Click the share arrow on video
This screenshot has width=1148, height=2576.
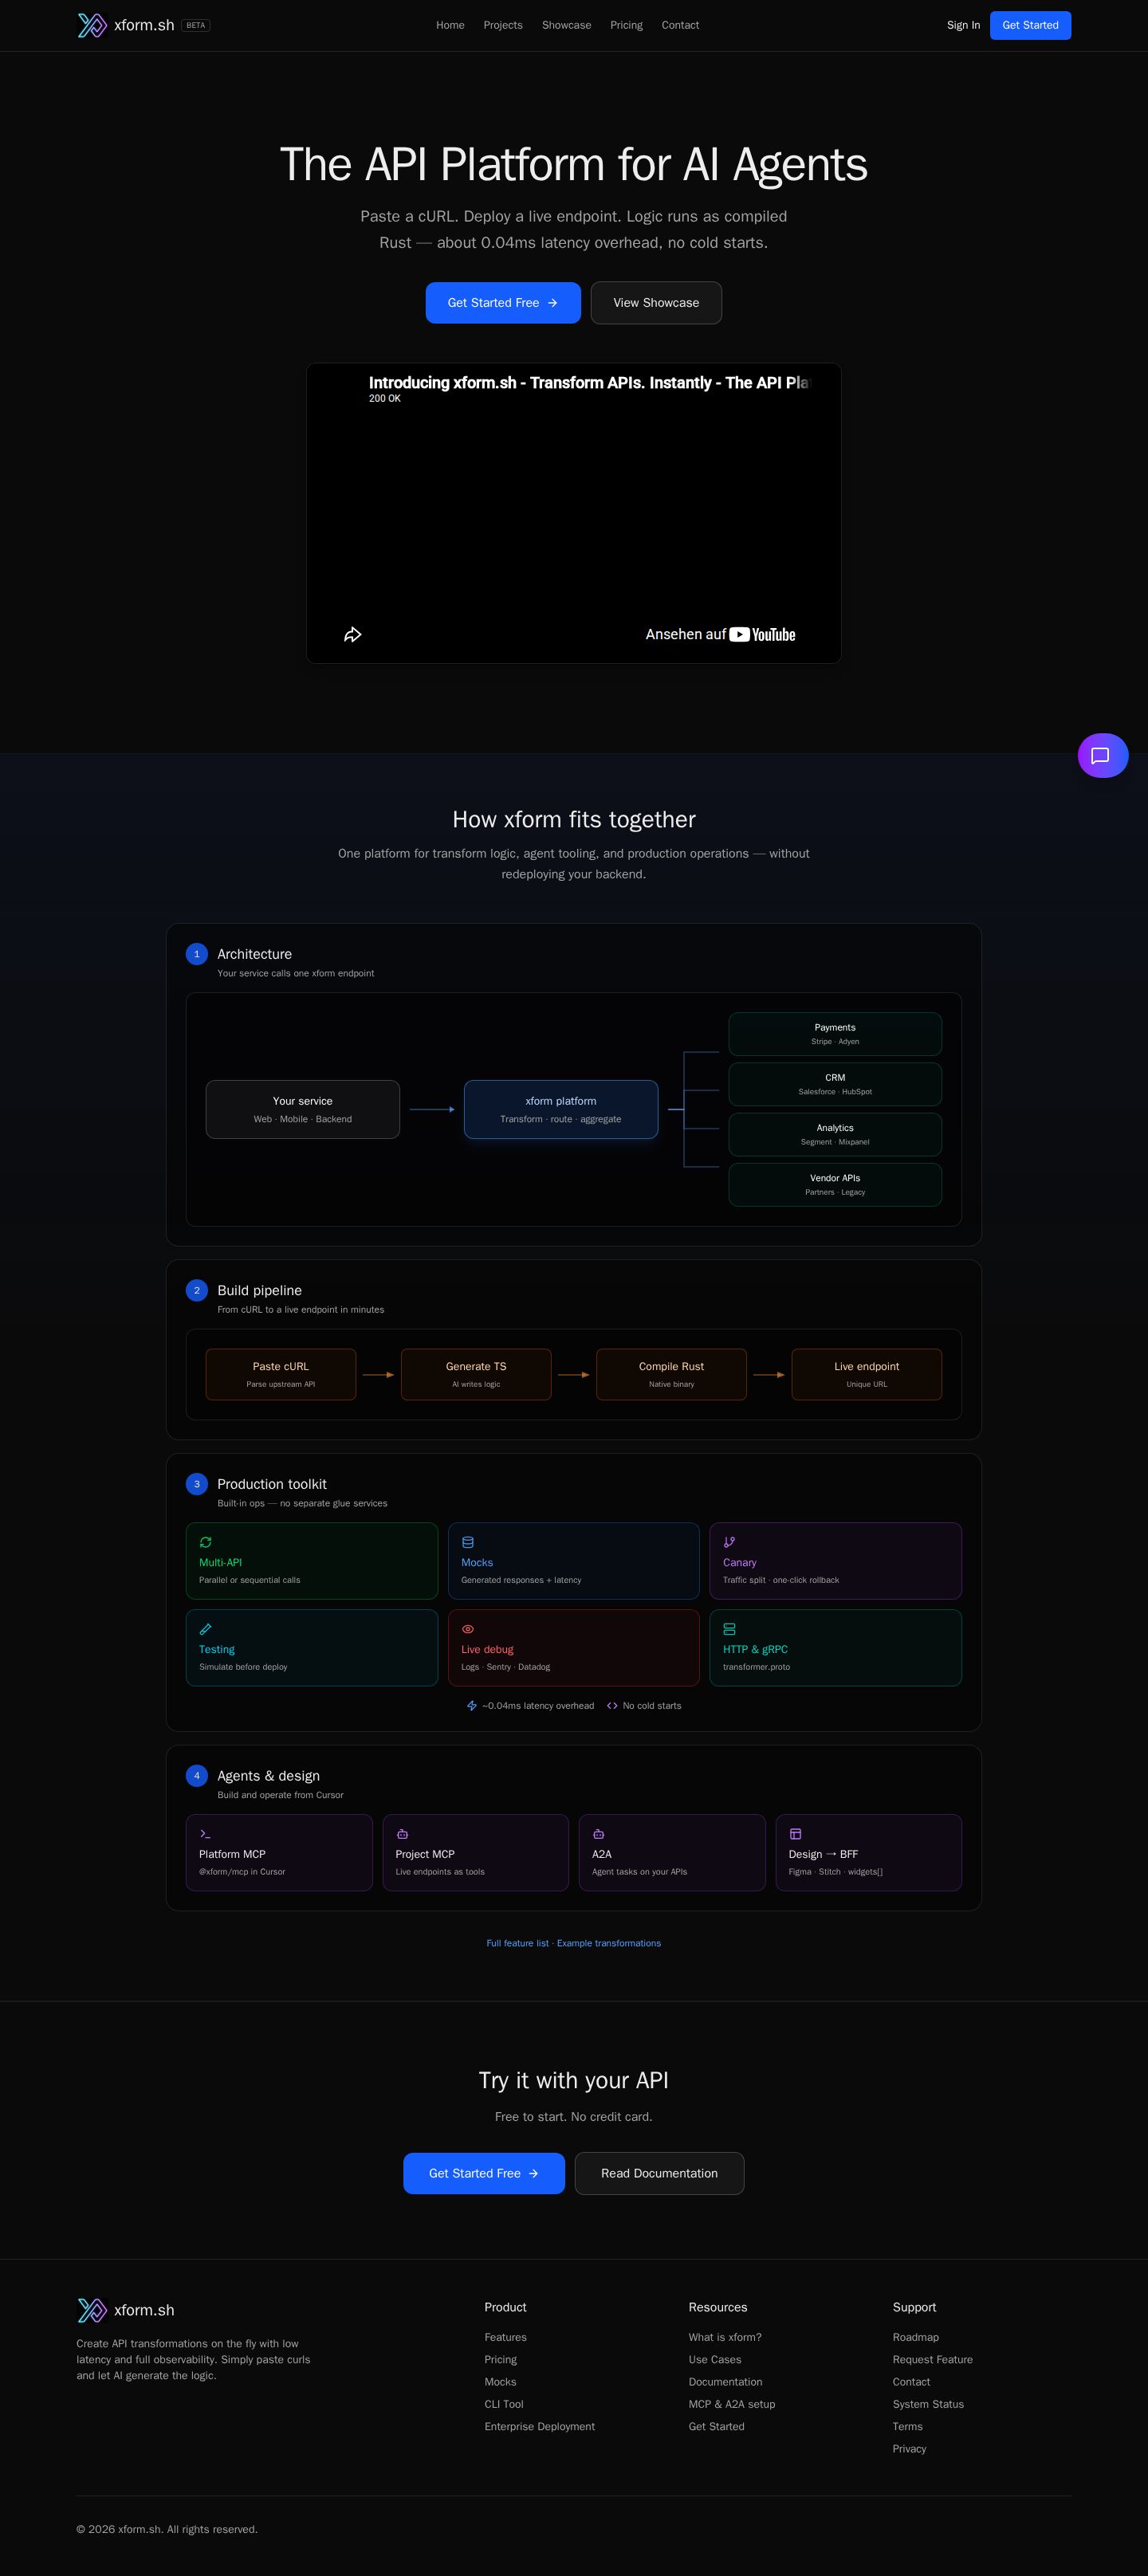tap(353, 634)
